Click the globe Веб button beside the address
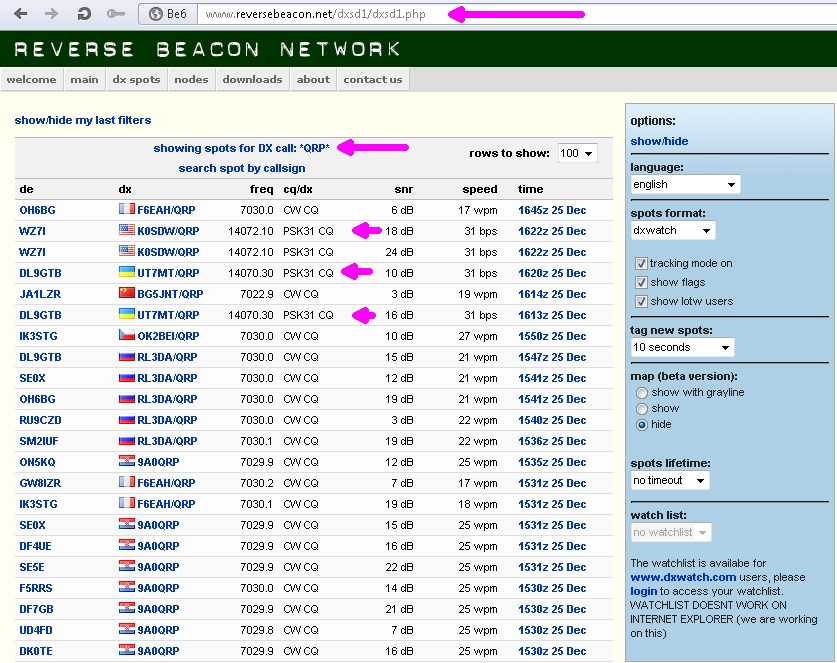 click(168, 14)
